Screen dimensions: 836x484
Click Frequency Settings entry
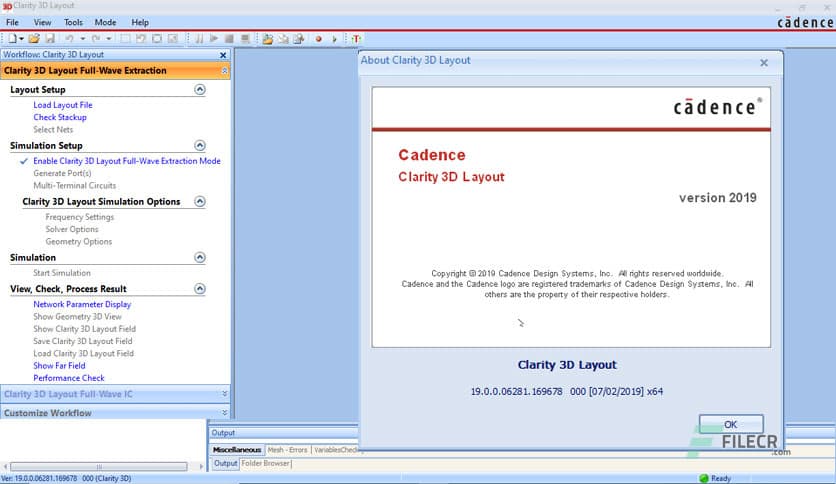[79, 217]
